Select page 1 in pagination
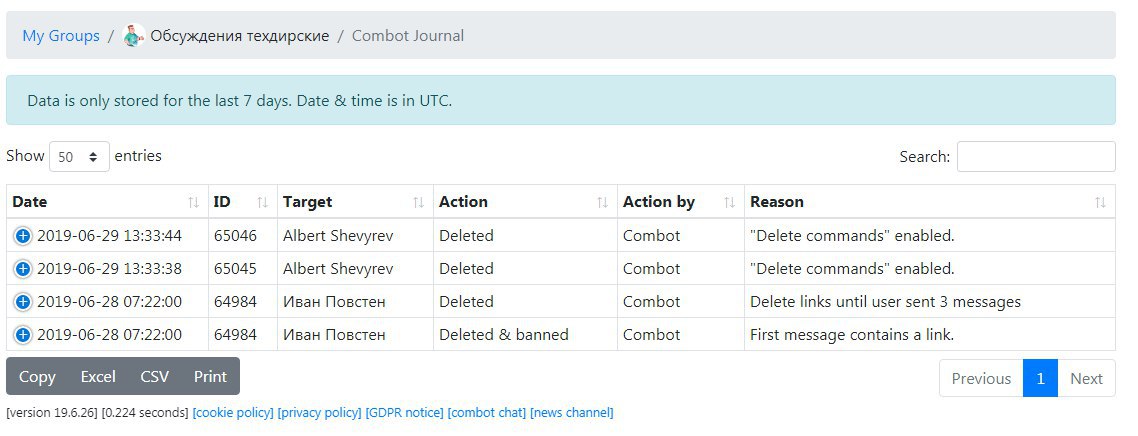The image size is (1138, 436). click(x=1040, y=378)
